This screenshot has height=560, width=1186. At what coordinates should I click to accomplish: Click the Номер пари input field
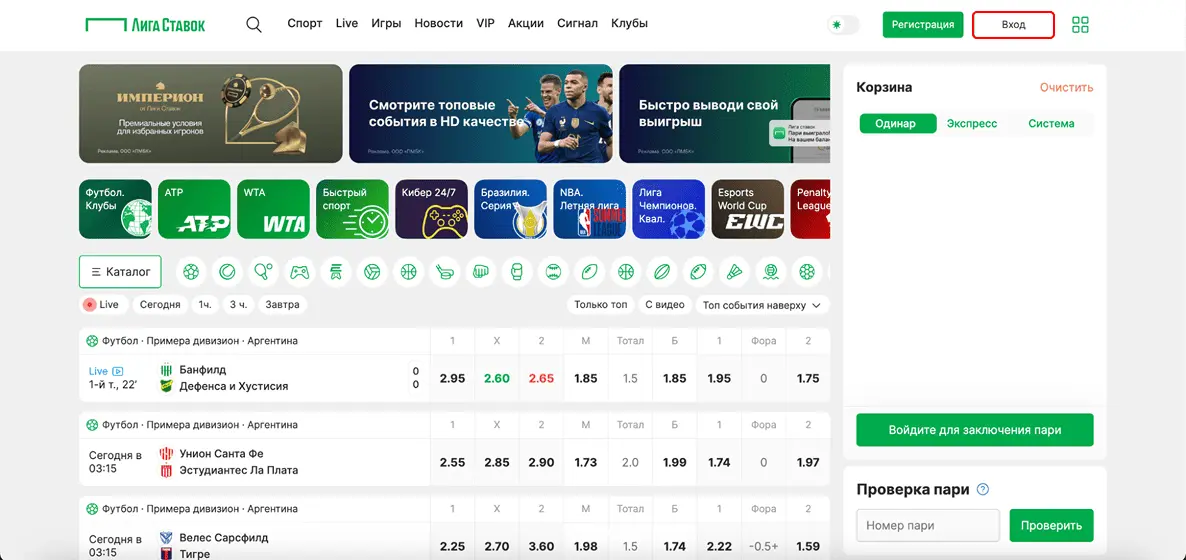(928, 525)
